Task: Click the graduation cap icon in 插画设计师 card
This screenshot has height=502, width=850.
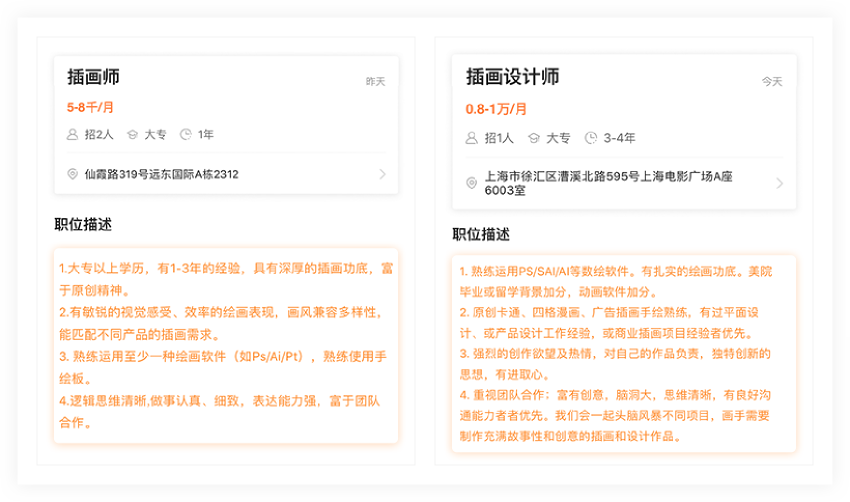Action: click(x=533, y=138)
